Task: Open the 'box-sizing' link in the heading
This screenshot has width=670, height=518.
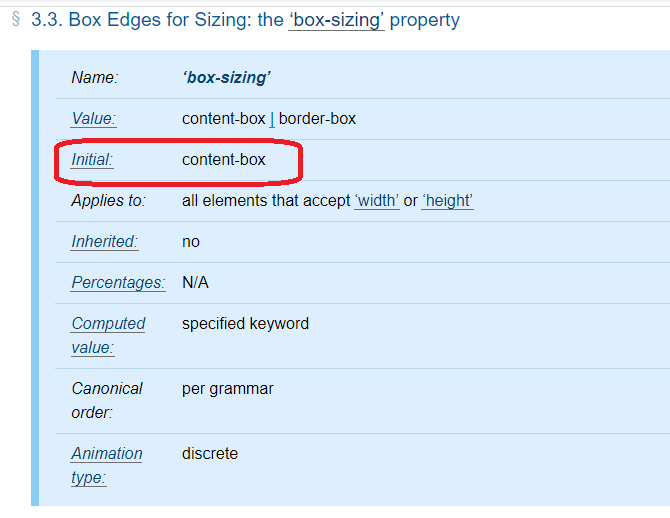Action: coord(336,20)
